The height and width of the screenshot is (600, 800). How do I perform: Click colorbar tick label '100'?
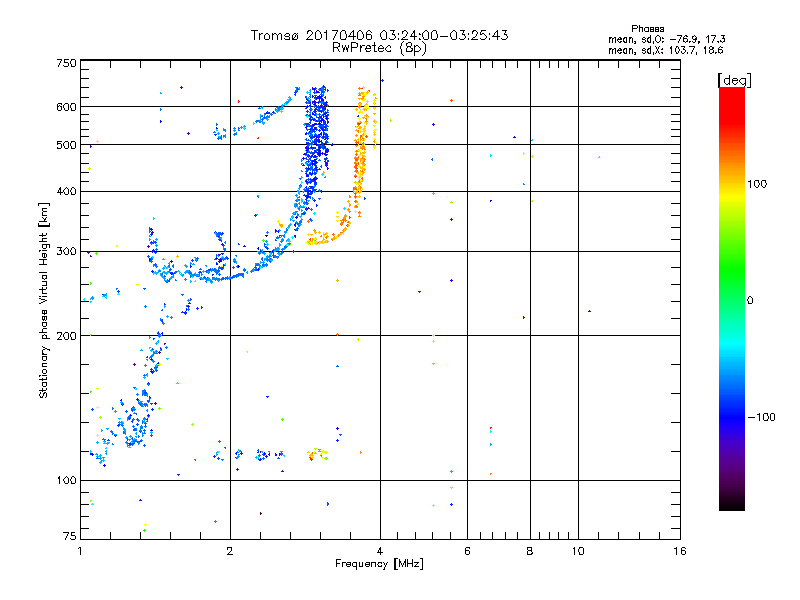coord(757,184)
